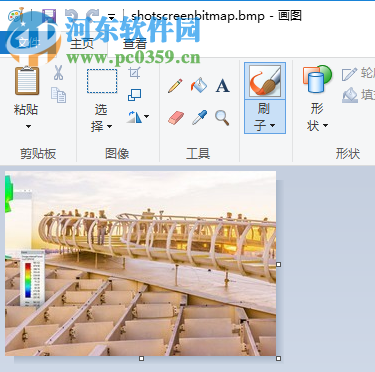375x372 pixels.
Task: Click the Resize icon
Action: tap(134, 95)
